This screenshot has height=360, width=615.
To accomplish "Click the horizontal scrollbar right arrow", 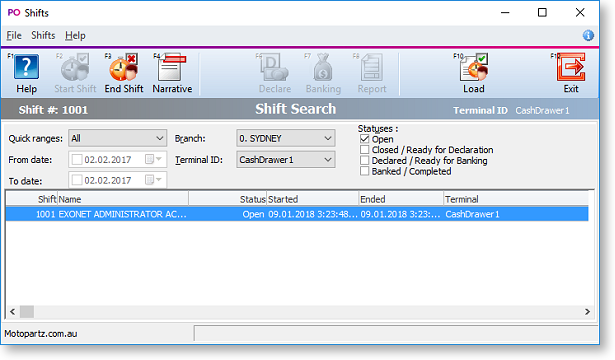I will click(x=587, y=312).
